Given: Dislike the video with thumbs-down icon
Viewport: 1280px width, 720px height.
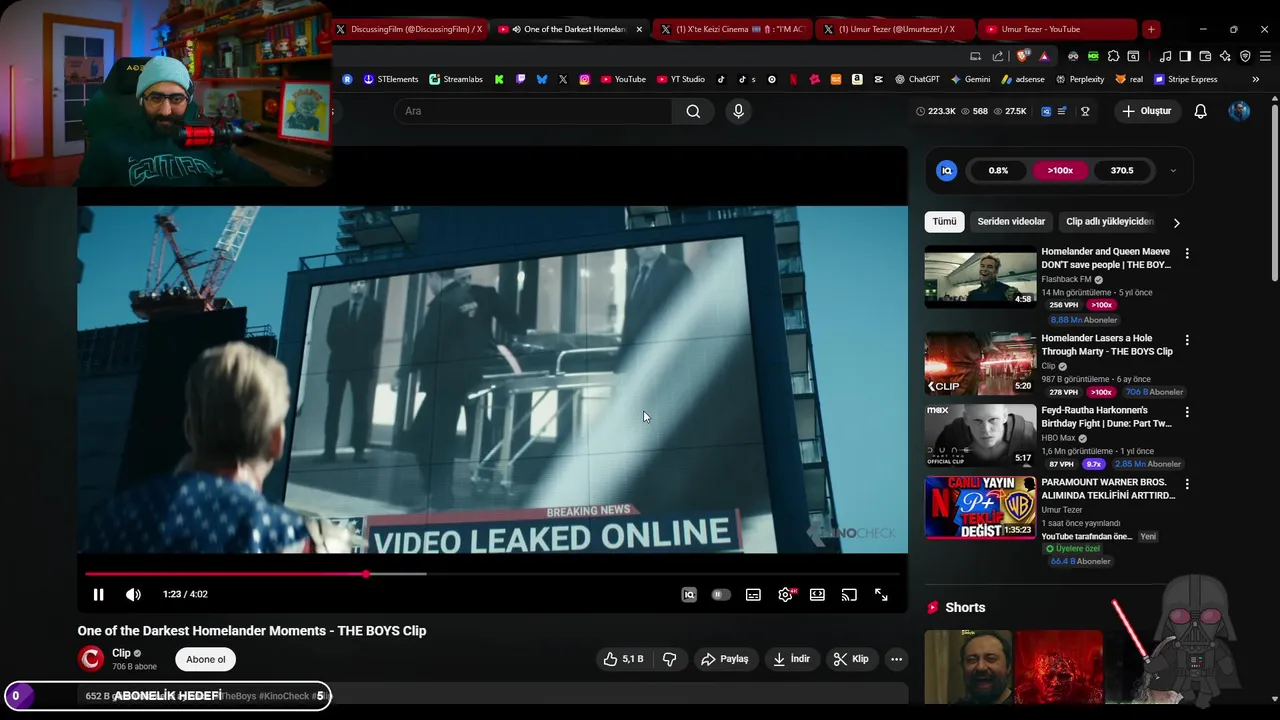Looking at the screenshot, I should 670,659.
